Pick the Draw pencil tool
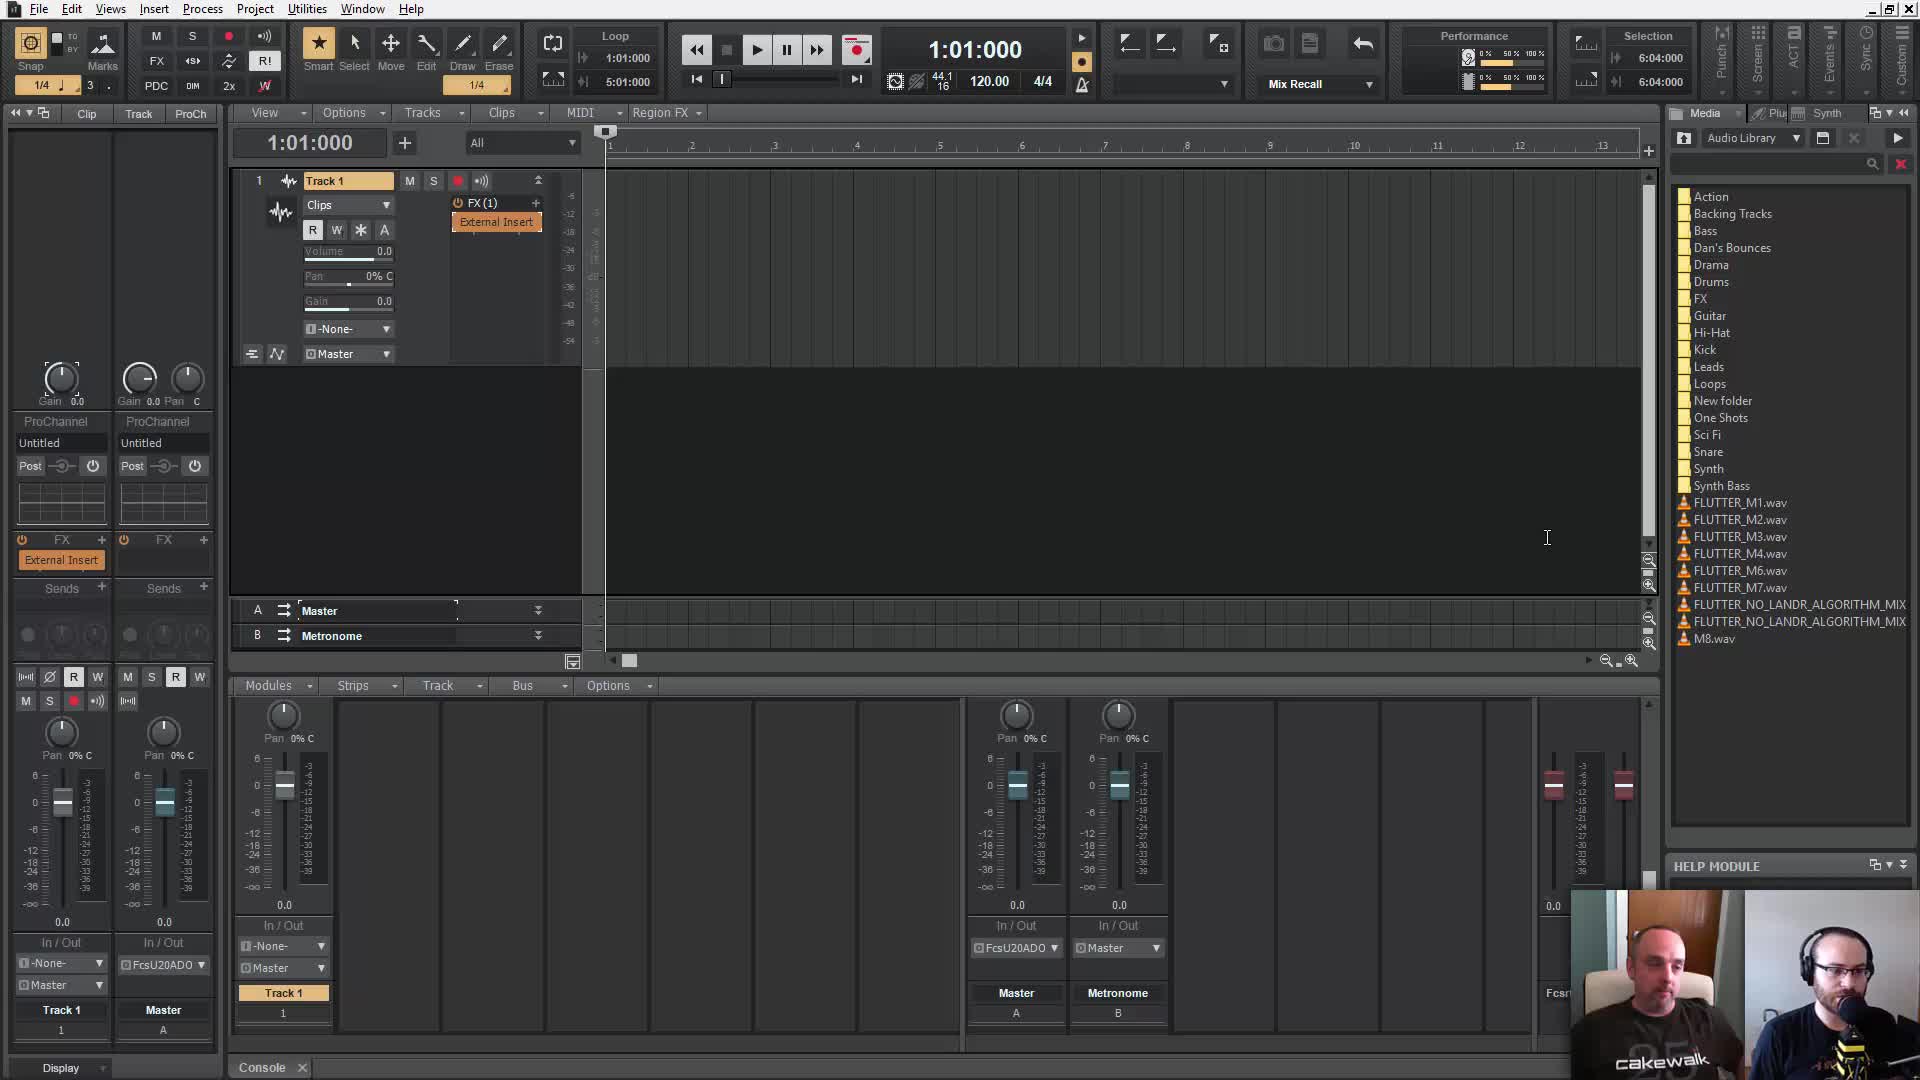The width and height of the screenshot is (1920, 1080). tap(462, 43)
